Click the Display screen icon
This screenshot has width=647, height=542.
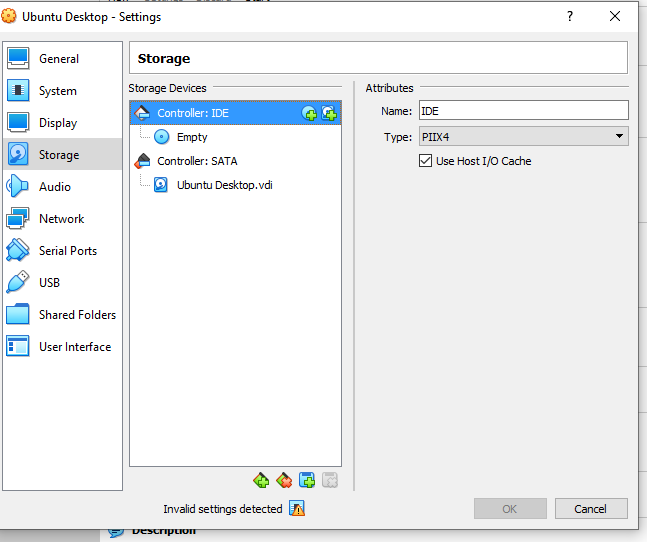tap(18, 122)
